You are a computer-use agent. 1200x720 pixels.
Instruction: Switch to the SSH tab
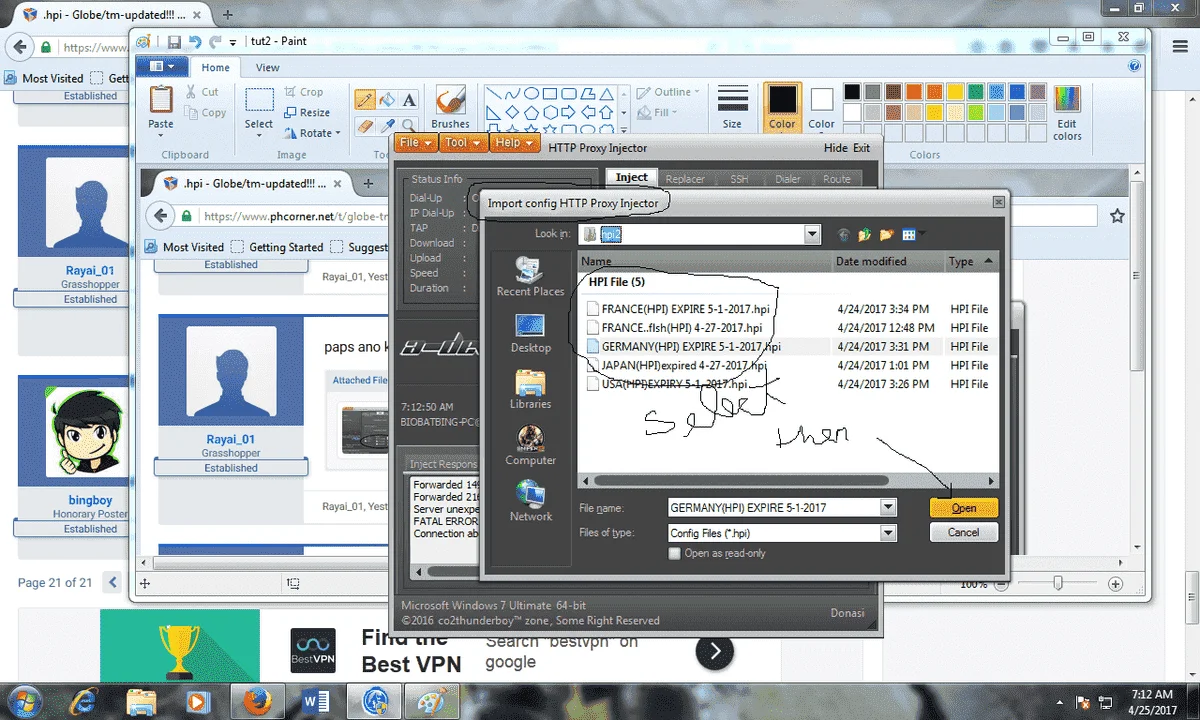pos(739,179)
